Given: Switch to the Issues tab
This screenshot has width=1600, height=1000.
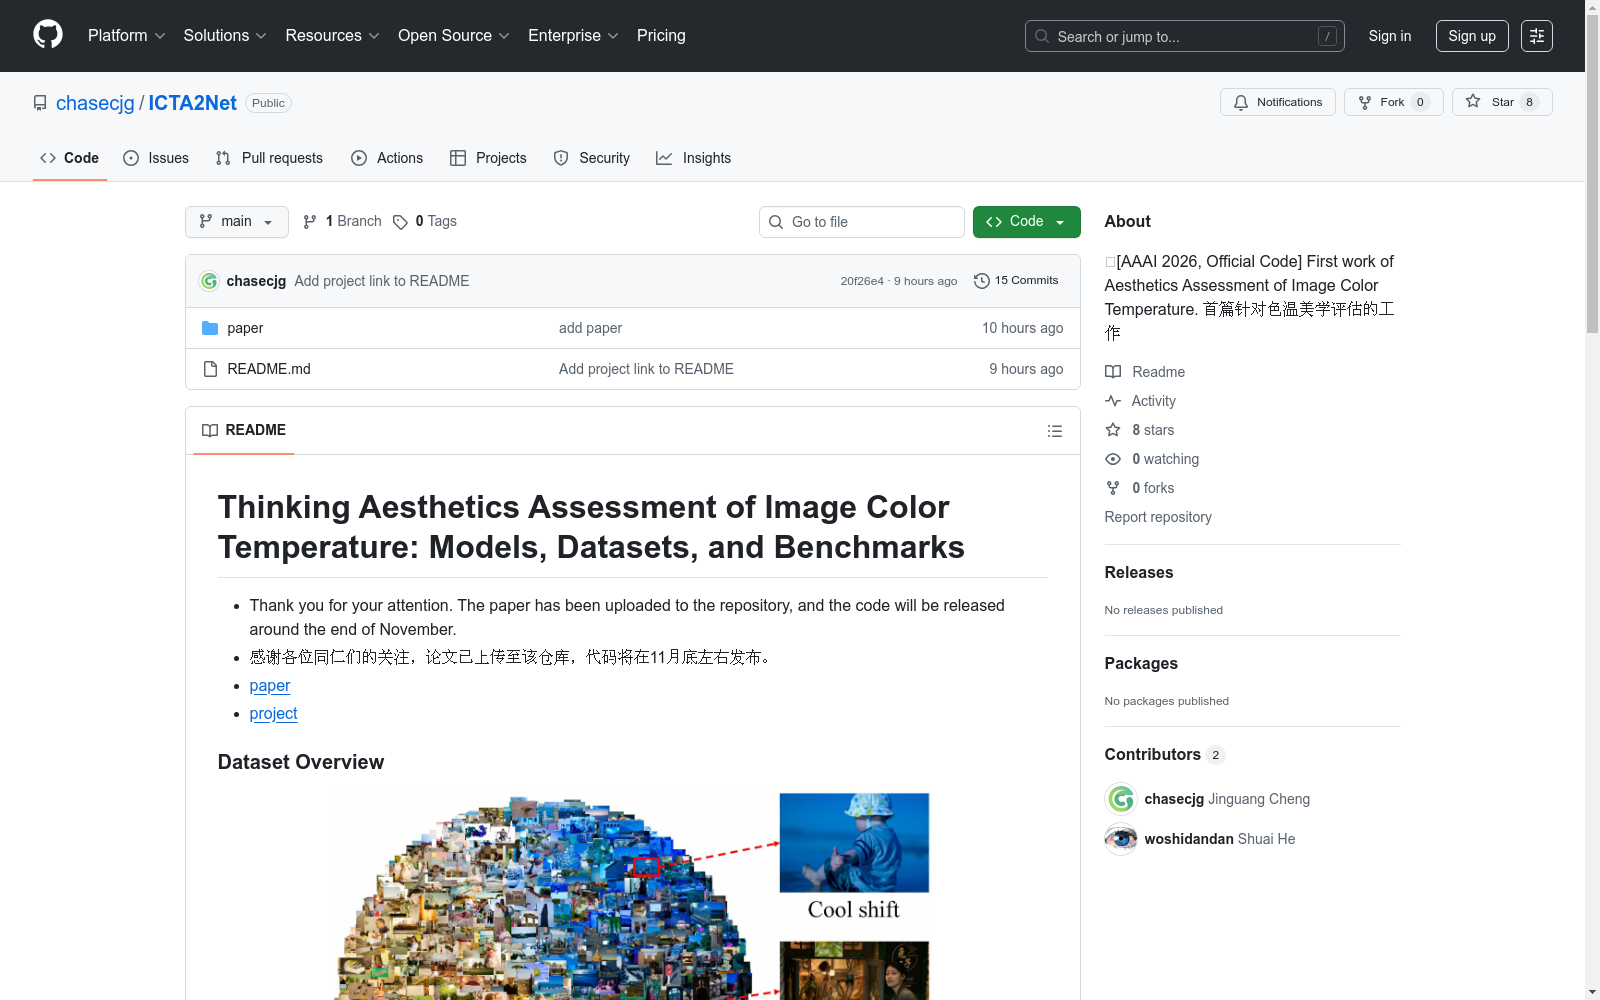Looking at the screenshot, I should pos(156,158).
